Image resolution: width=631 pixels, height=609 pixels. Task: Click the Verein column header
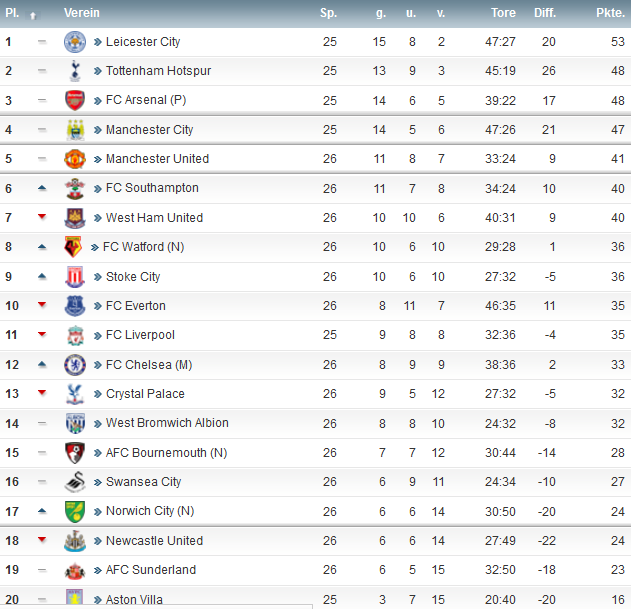[x=81, y=13]
